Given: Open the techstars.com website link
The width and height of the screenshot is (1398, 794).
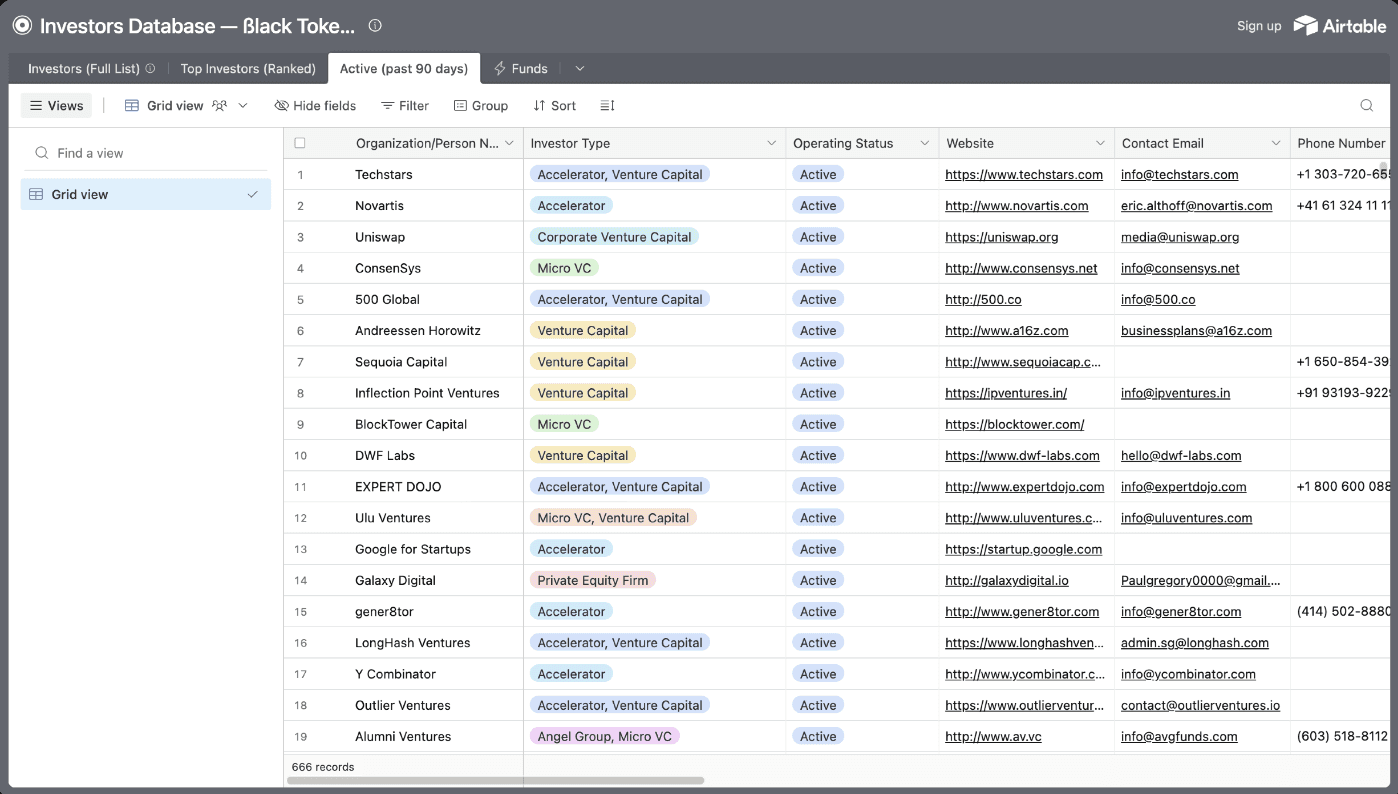Looking at the screenshot, I should pyautogui.click(x=1024, y=174).
